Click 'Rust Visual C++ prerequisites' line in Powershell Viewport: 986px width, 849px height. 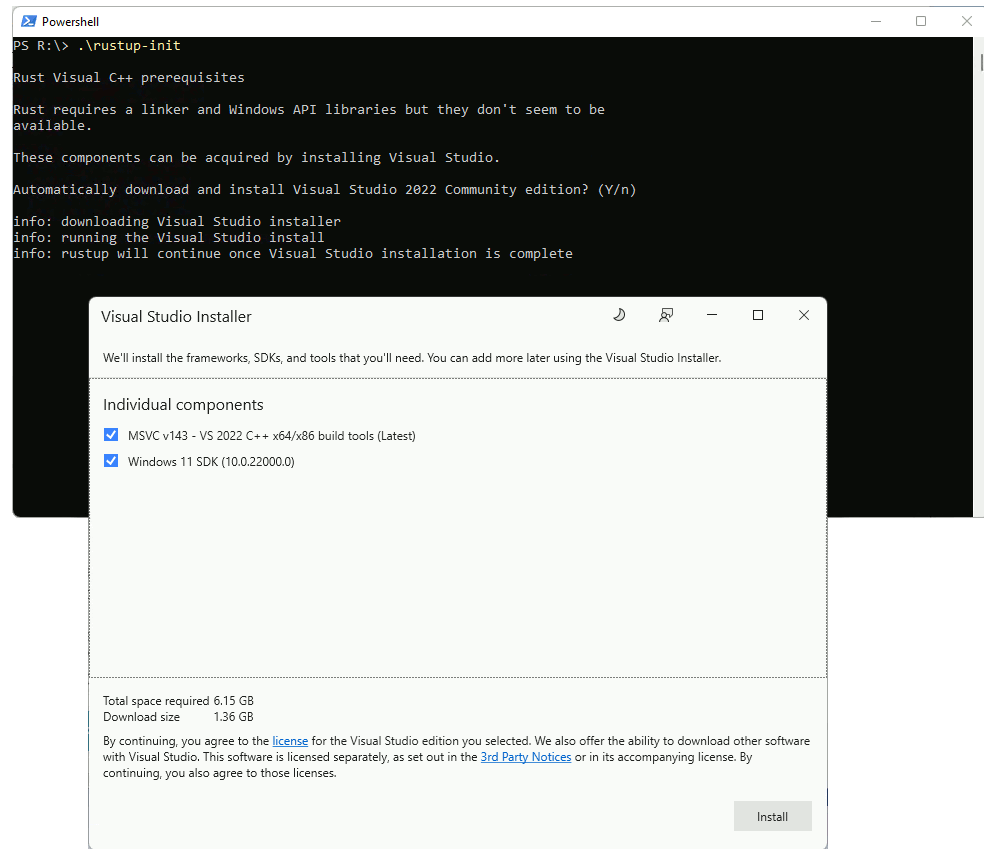click(129, 77)
